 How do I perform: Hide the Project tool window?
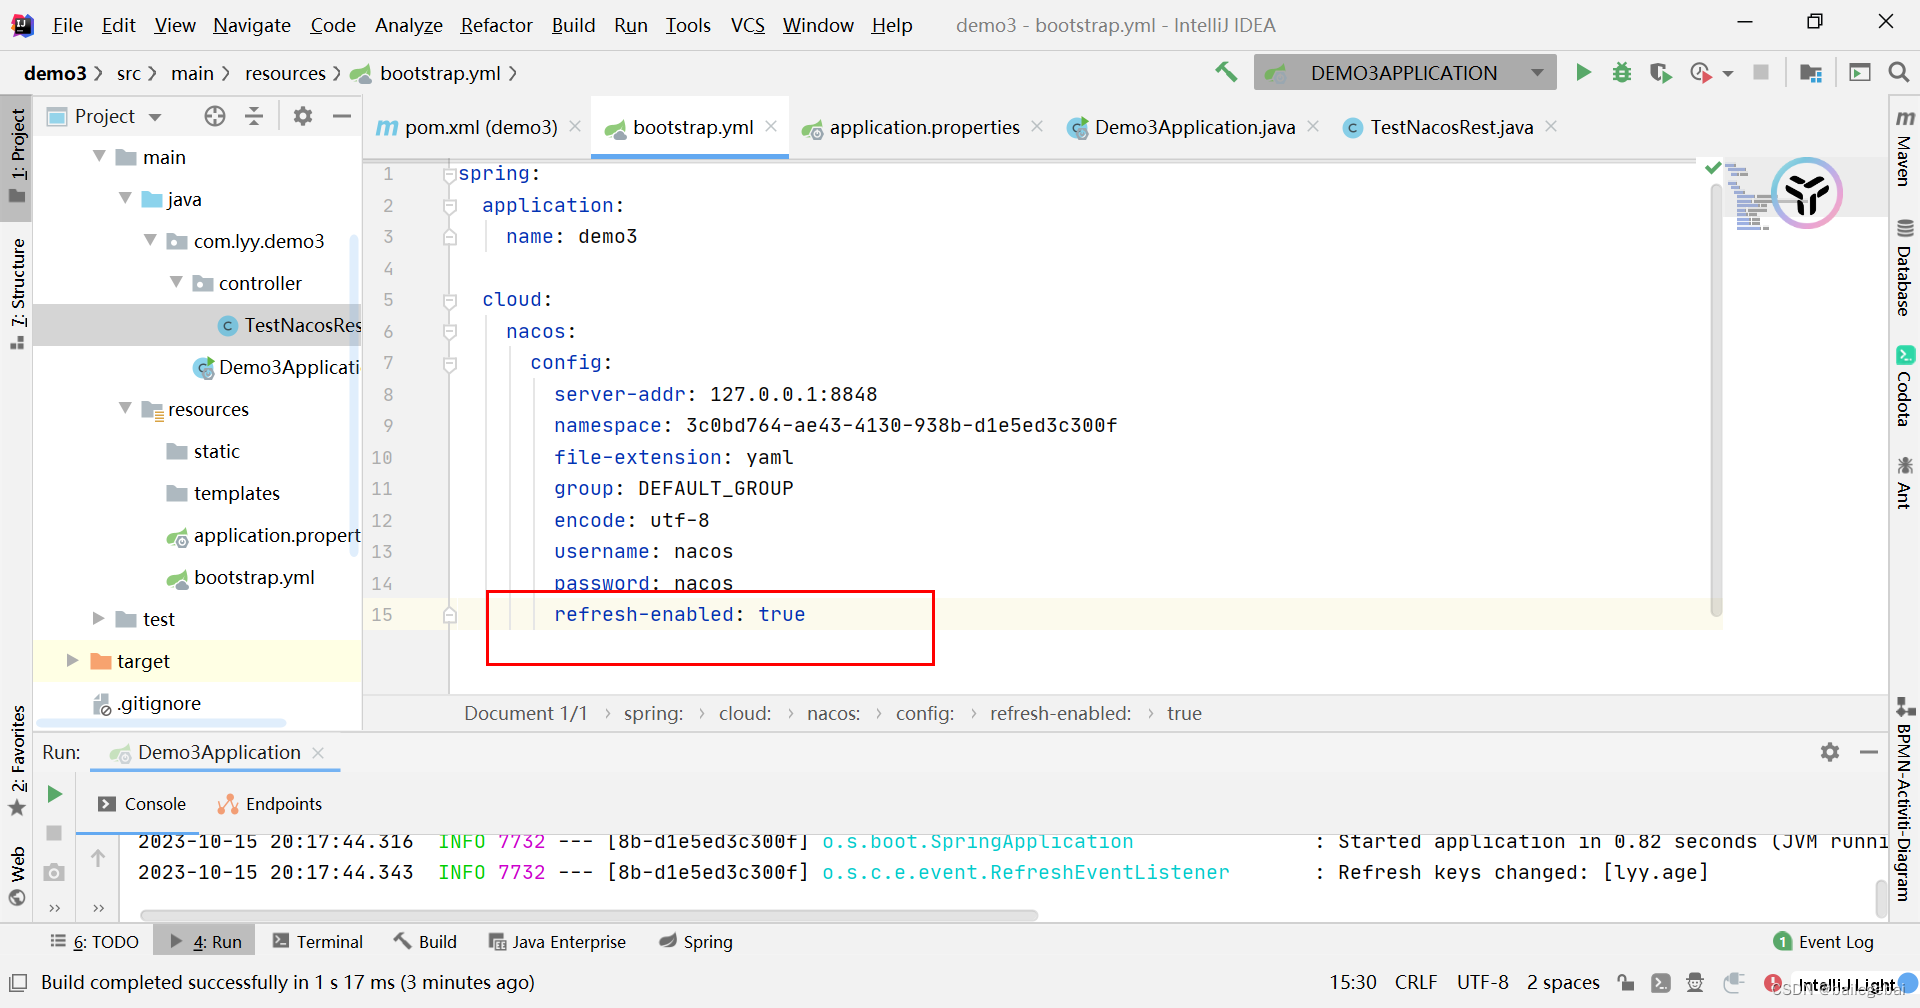coord(342,116)
